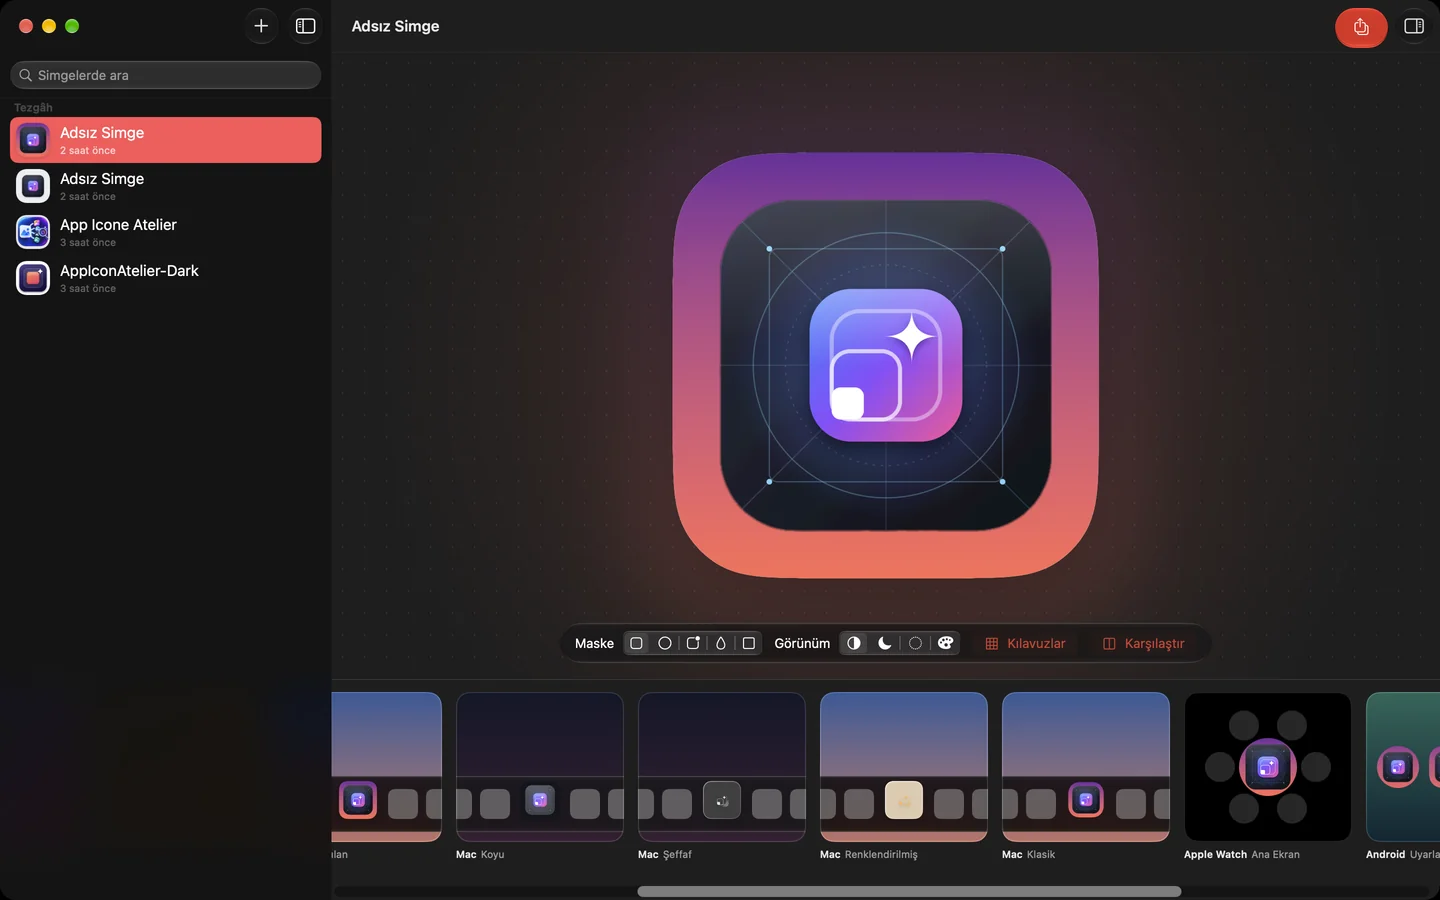Image resolution: width=1440 pixels, height=900 pixels.
Task: Click the large icon artwork on the canvas
Action: pyautogui.click(x=886, y=365)
